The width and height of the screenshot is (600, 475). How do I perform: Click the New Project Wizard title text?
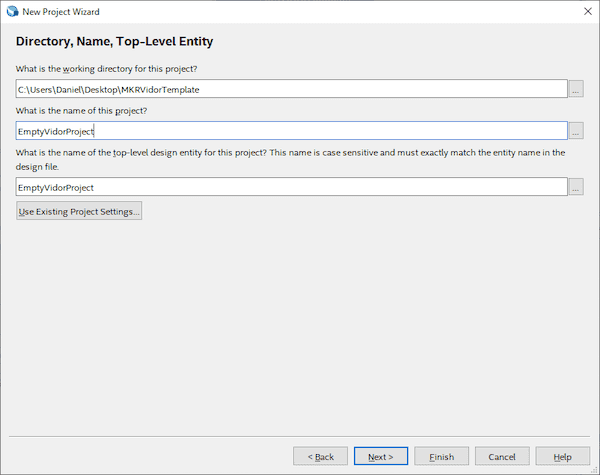click(60, 10)
